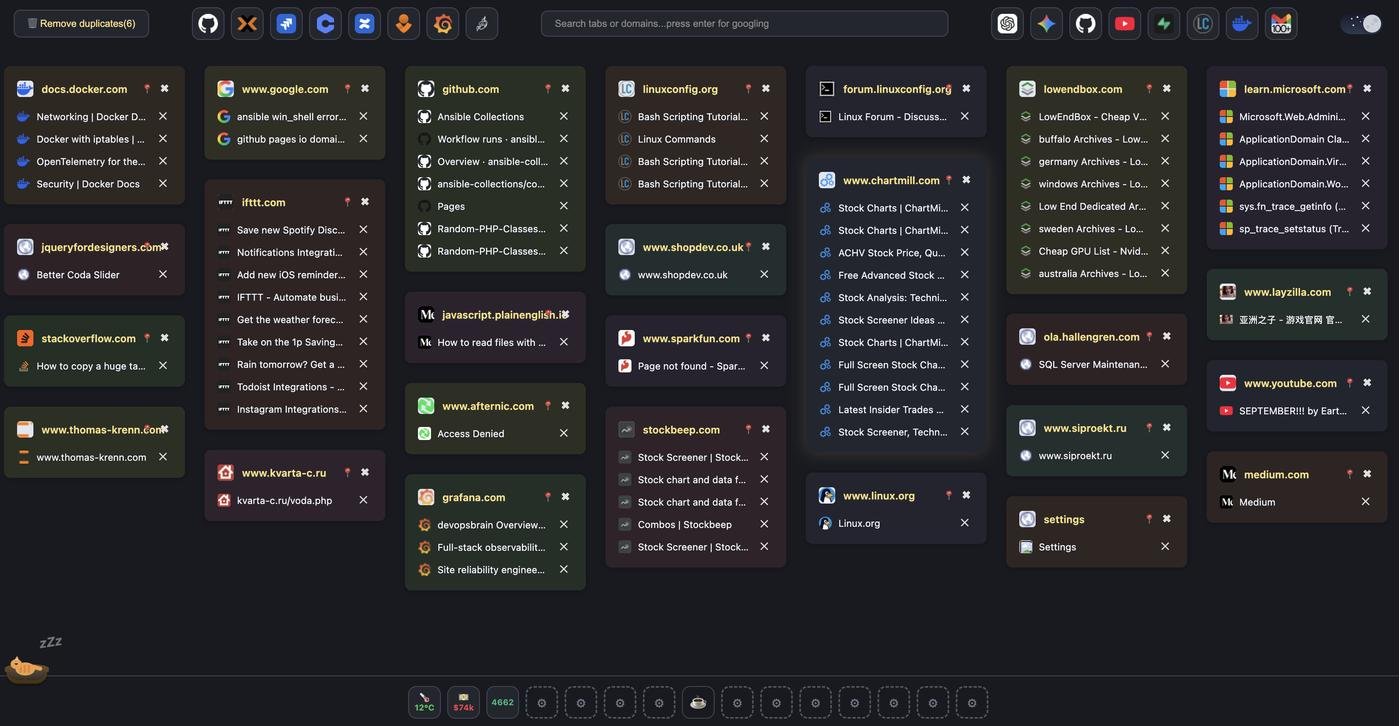Click the Grafana shortcut icon in toolbar
The height and width of the screenshot is (726, 1400).
[443, 23]
